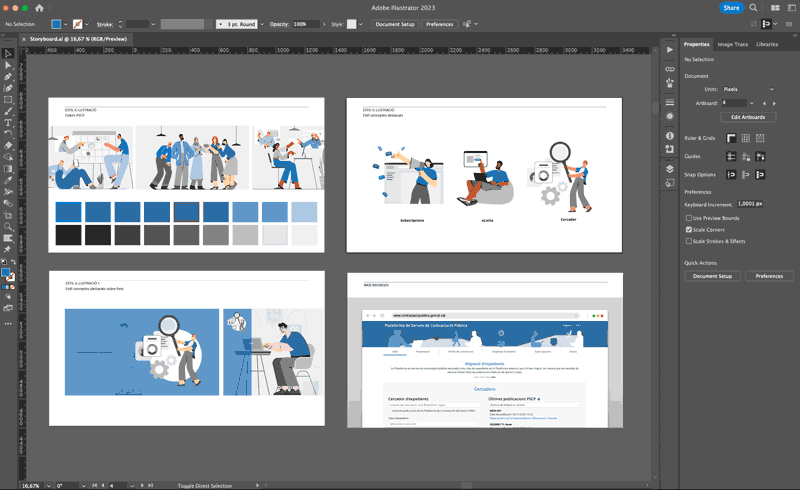Open the 3 pt. Round brush dropdown
The width and height of the screenshot is (800, 490).
click(x=262, y=24)
